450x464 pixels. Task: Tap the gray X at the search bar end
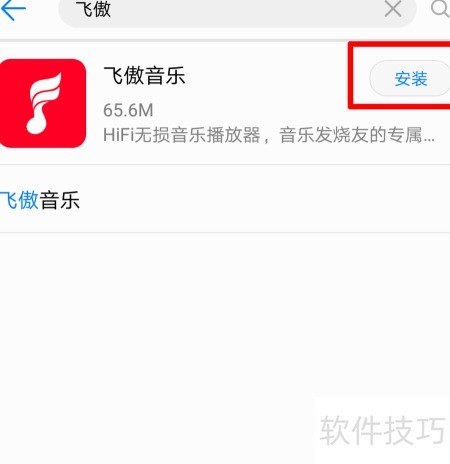[x=393, y=8]
